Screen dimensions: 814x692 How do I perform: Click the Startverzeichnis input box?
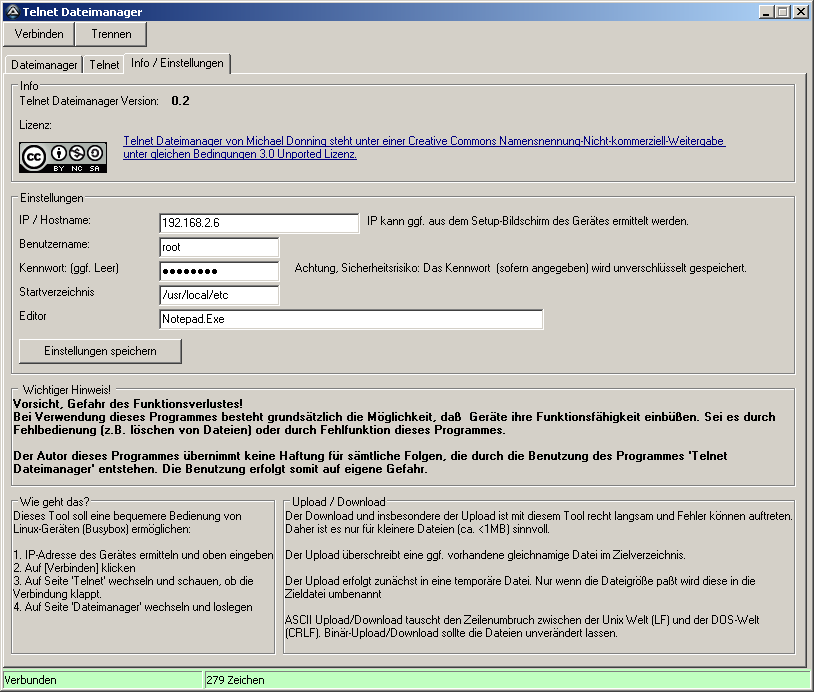[218, 295]
